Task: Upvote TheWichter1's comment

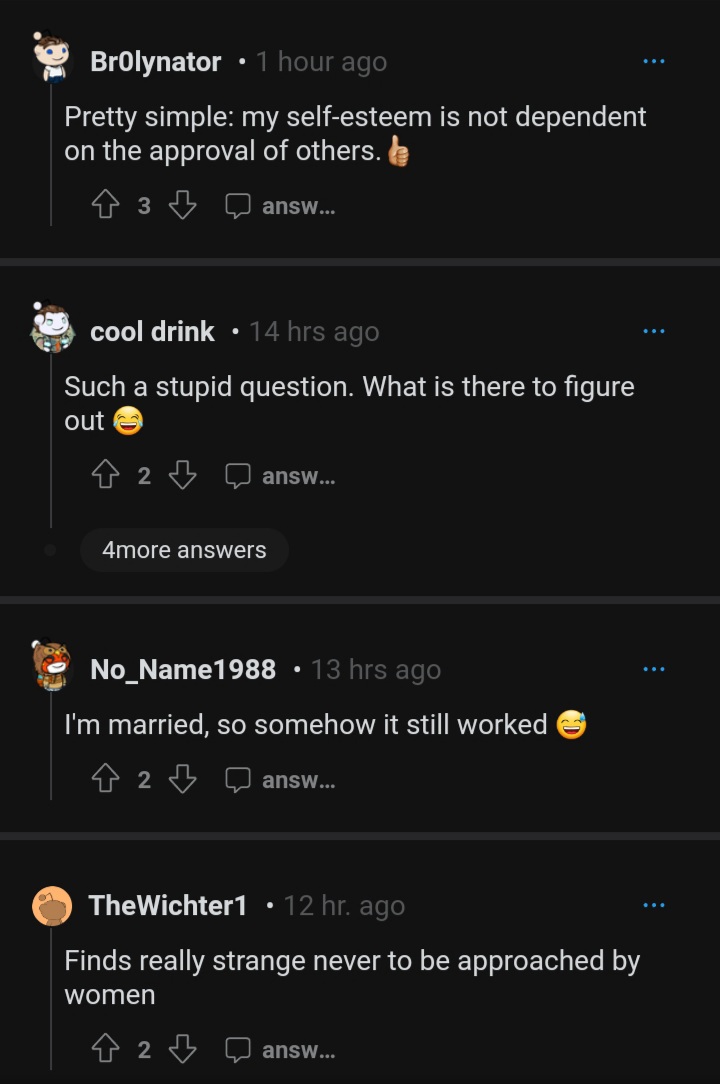Action: (105, 1048)
